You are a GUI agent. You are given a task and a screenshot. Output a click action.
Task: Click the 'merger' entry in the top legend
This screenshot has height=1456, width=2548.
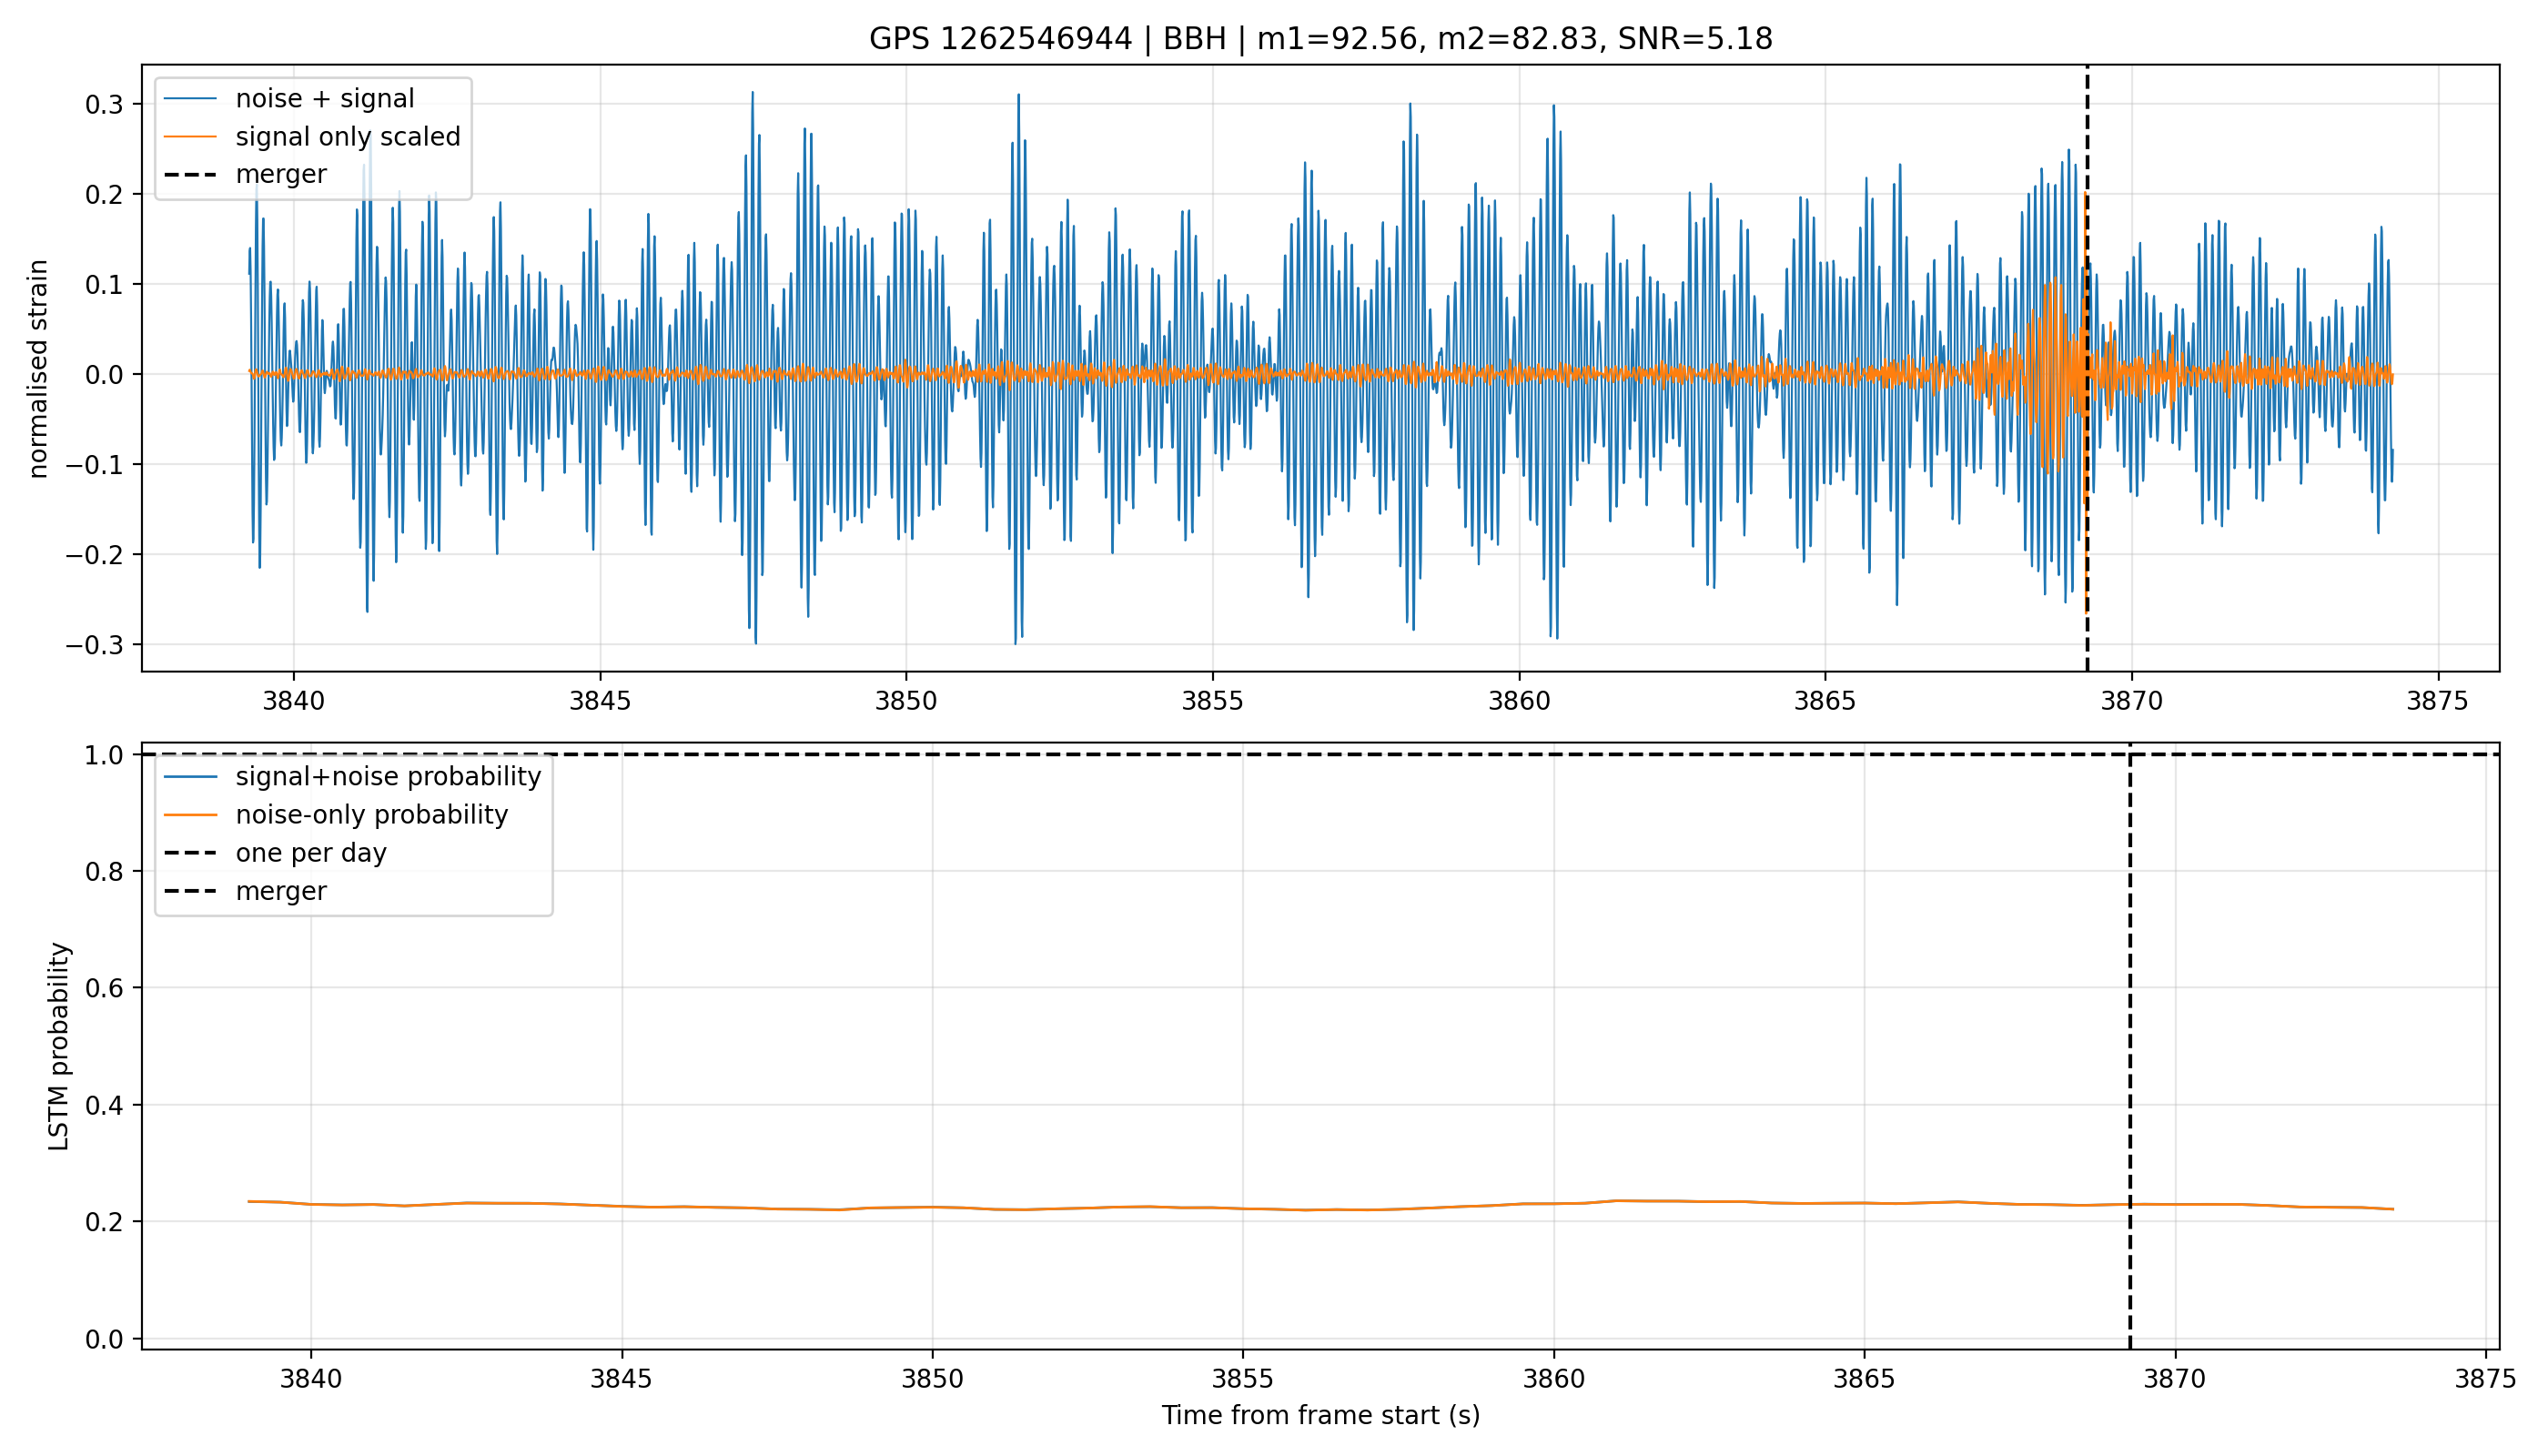245,174
